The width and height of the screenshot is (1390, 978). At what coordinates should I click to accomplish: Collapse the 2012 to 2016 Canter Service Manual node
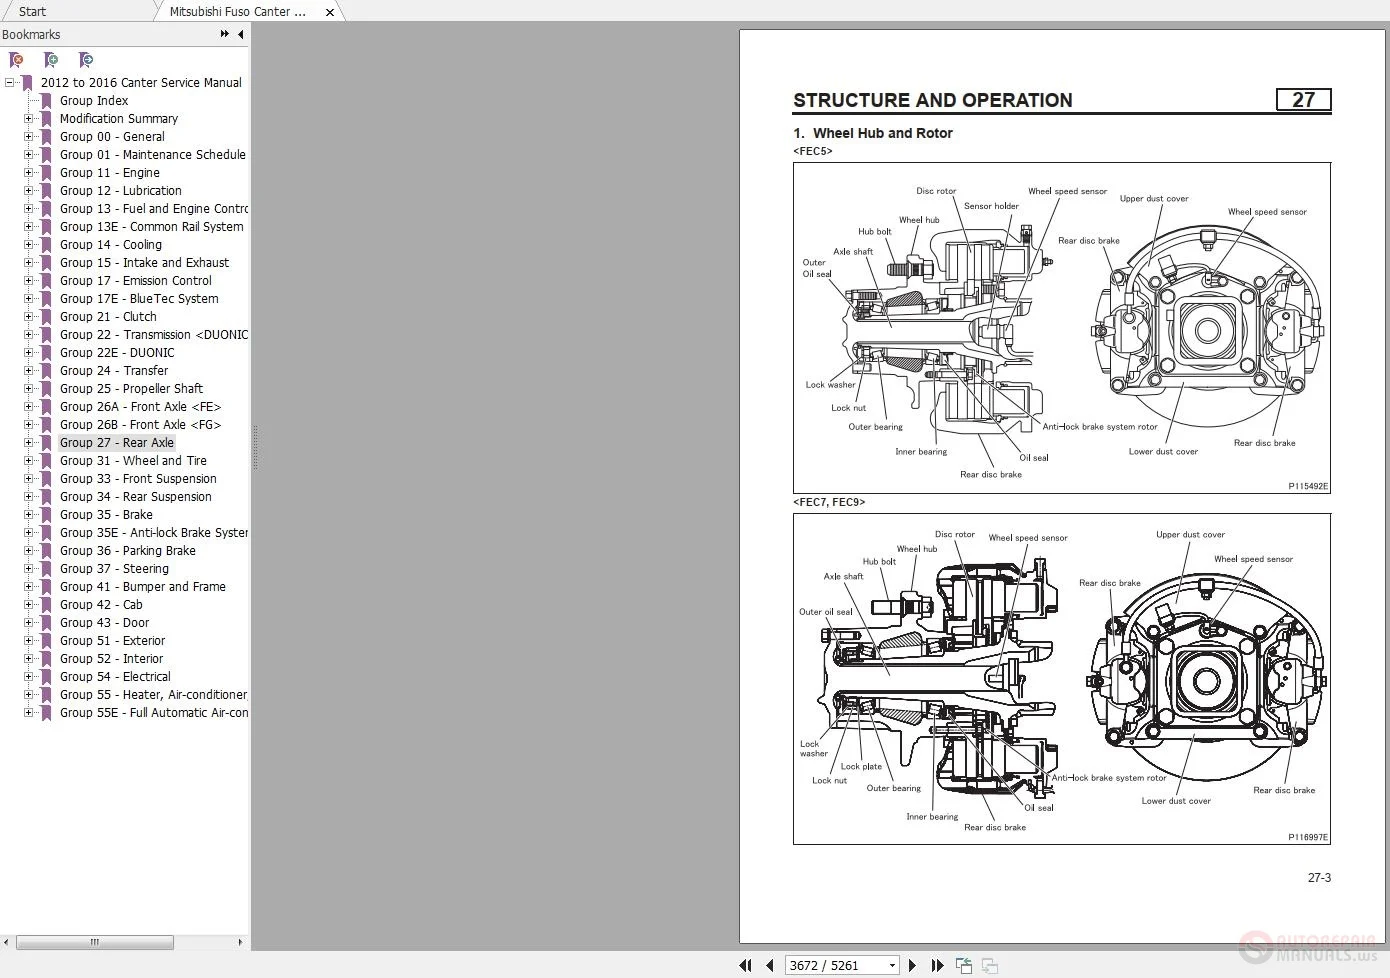[x=9, y=83]
